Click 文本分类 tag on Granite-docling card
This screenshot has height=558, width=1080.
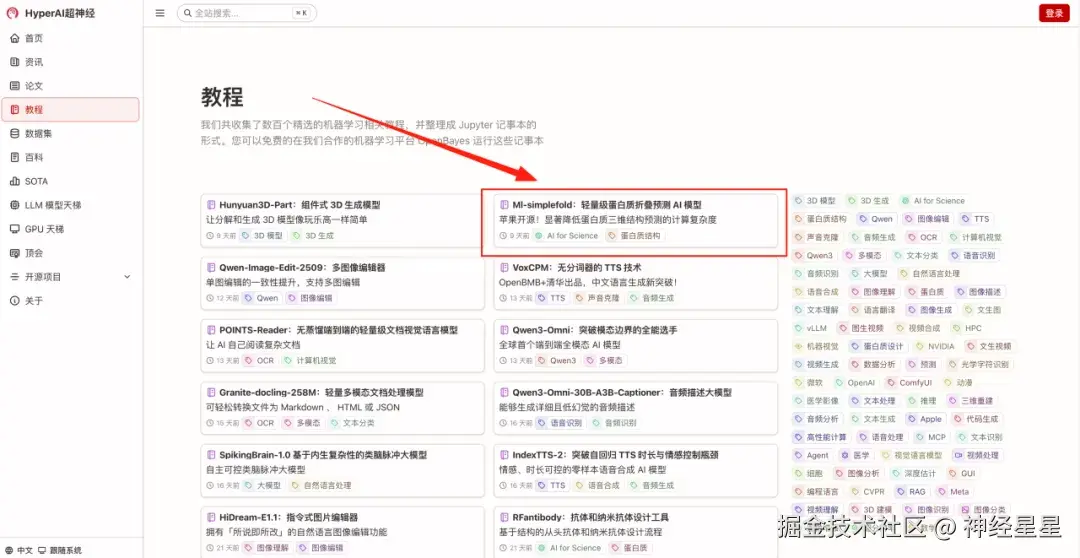pos(353,423)
